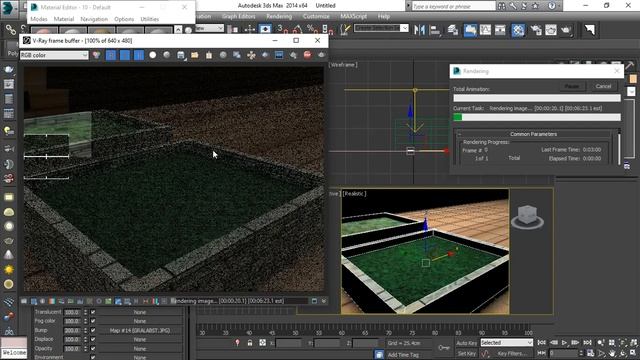Image resolution: width=640 pixels, height=360 pixels.
Task: Open the help question mark icon
Action: click(x=552, y=6)
